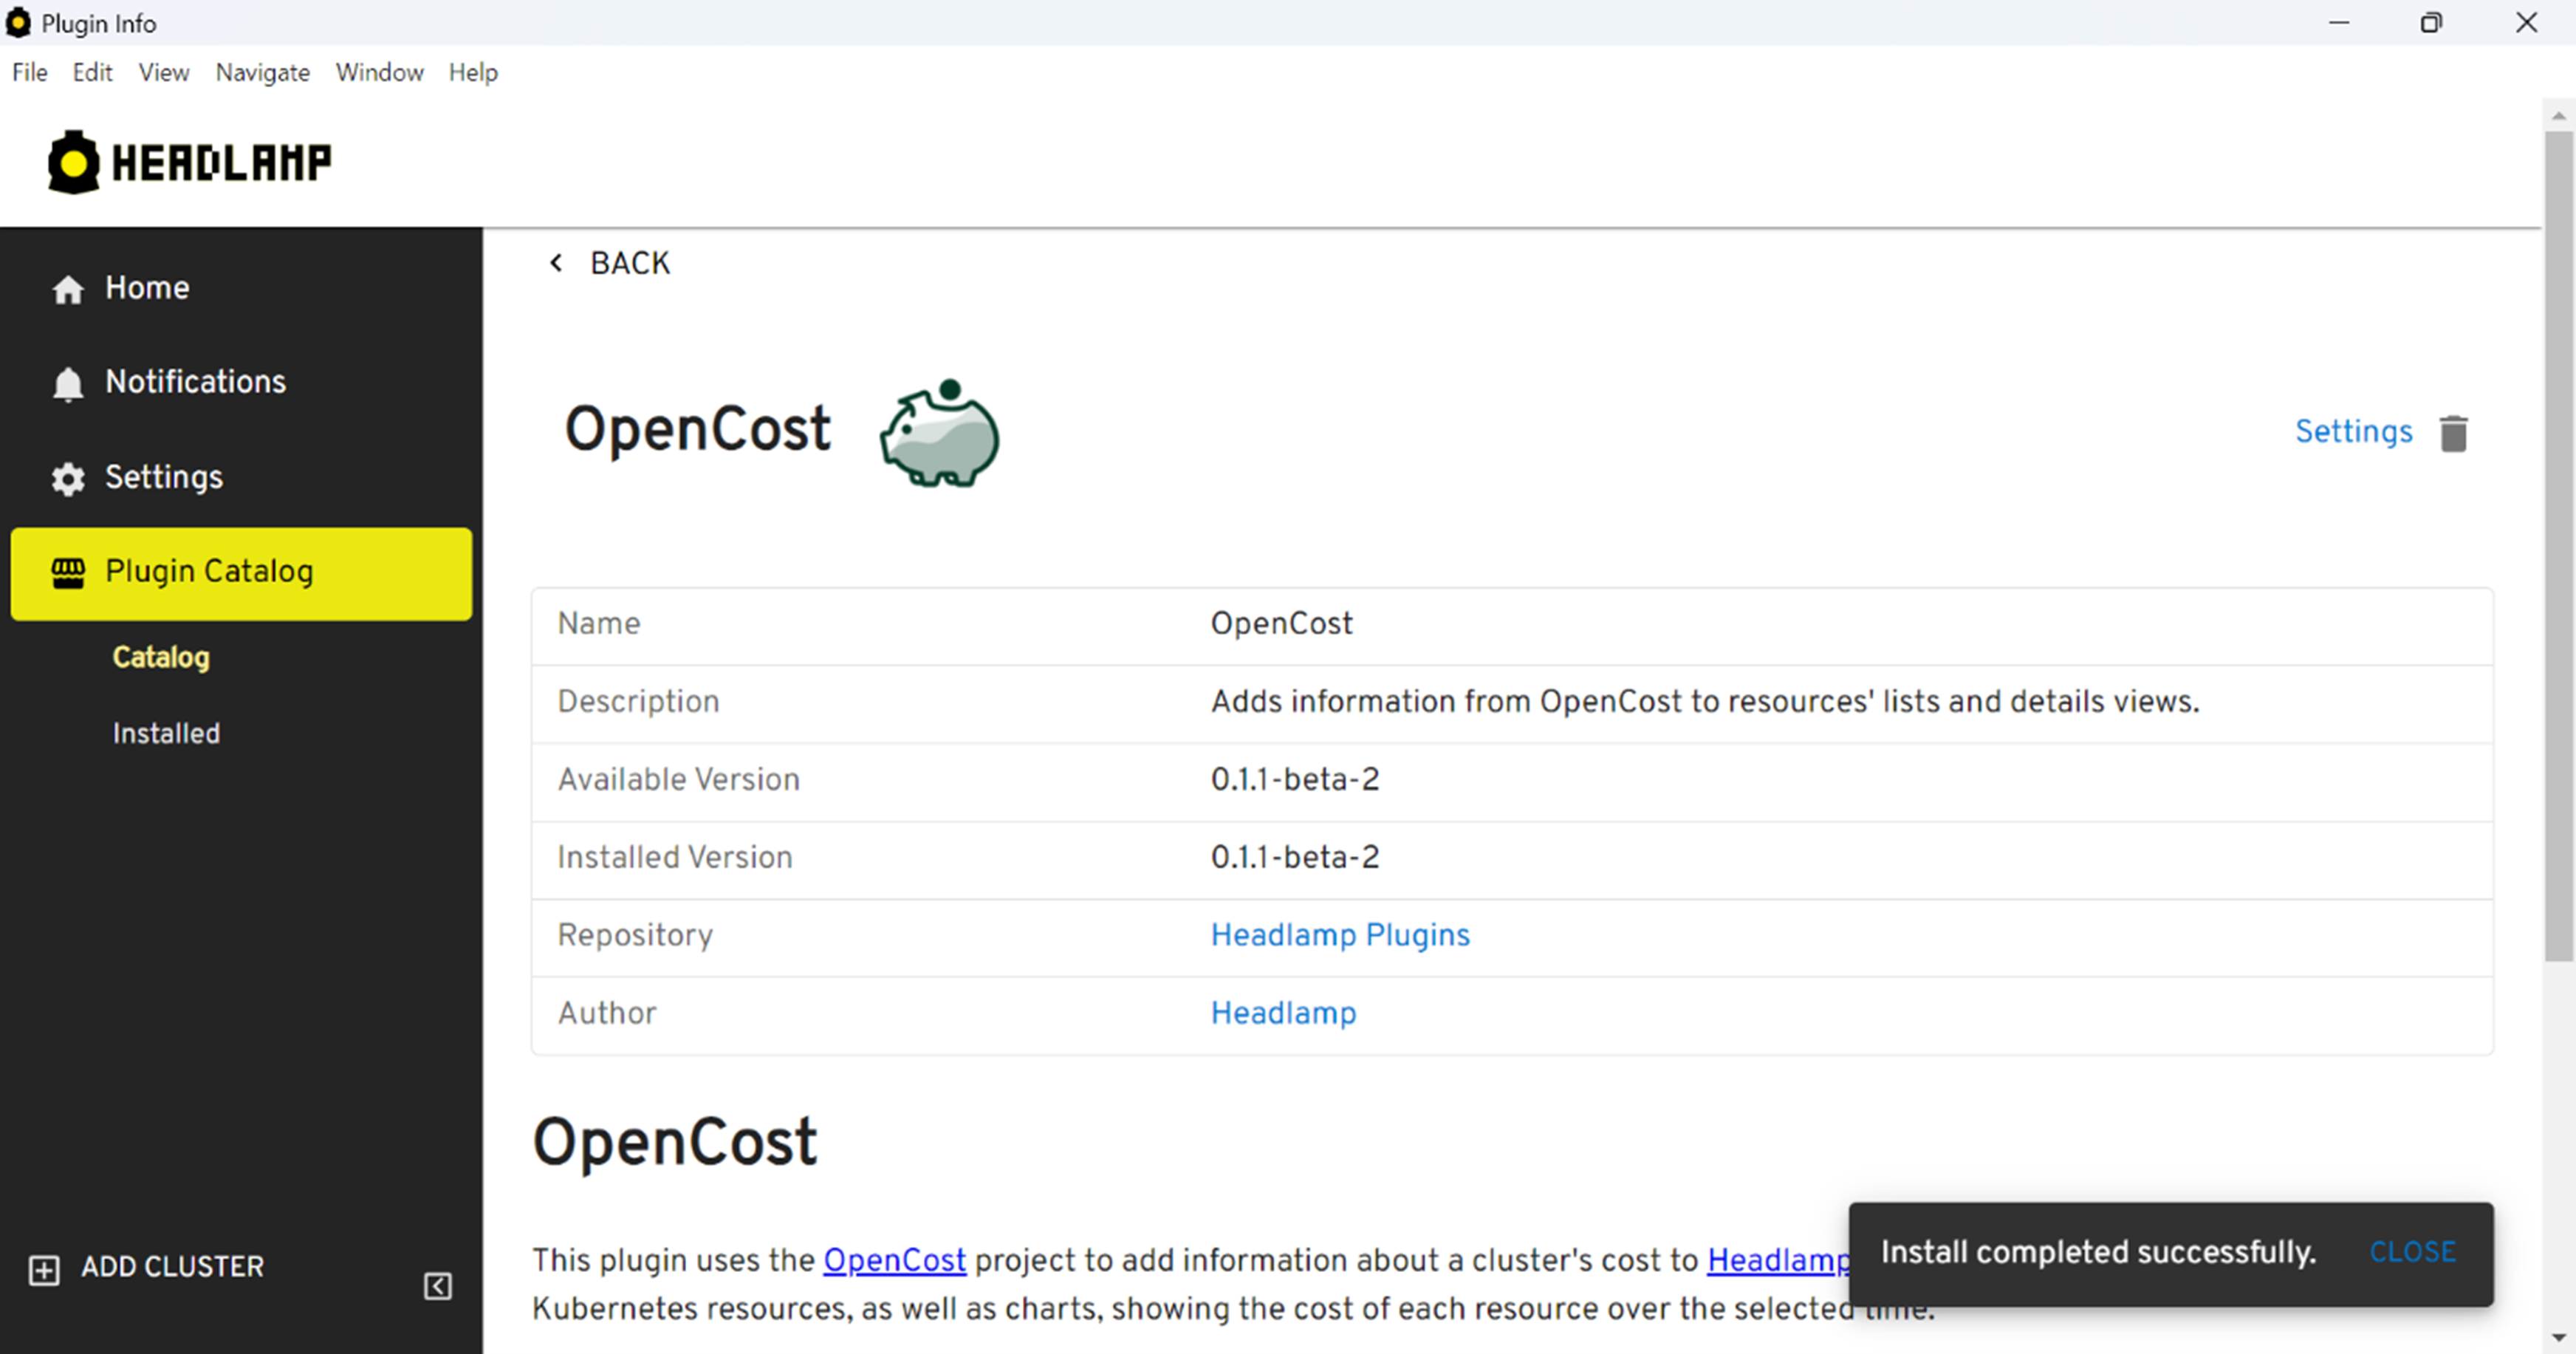Open Plugin Catalog storefront icon
The image size is (2576, 1354).
pyautogui.click(x=67, y=571)
